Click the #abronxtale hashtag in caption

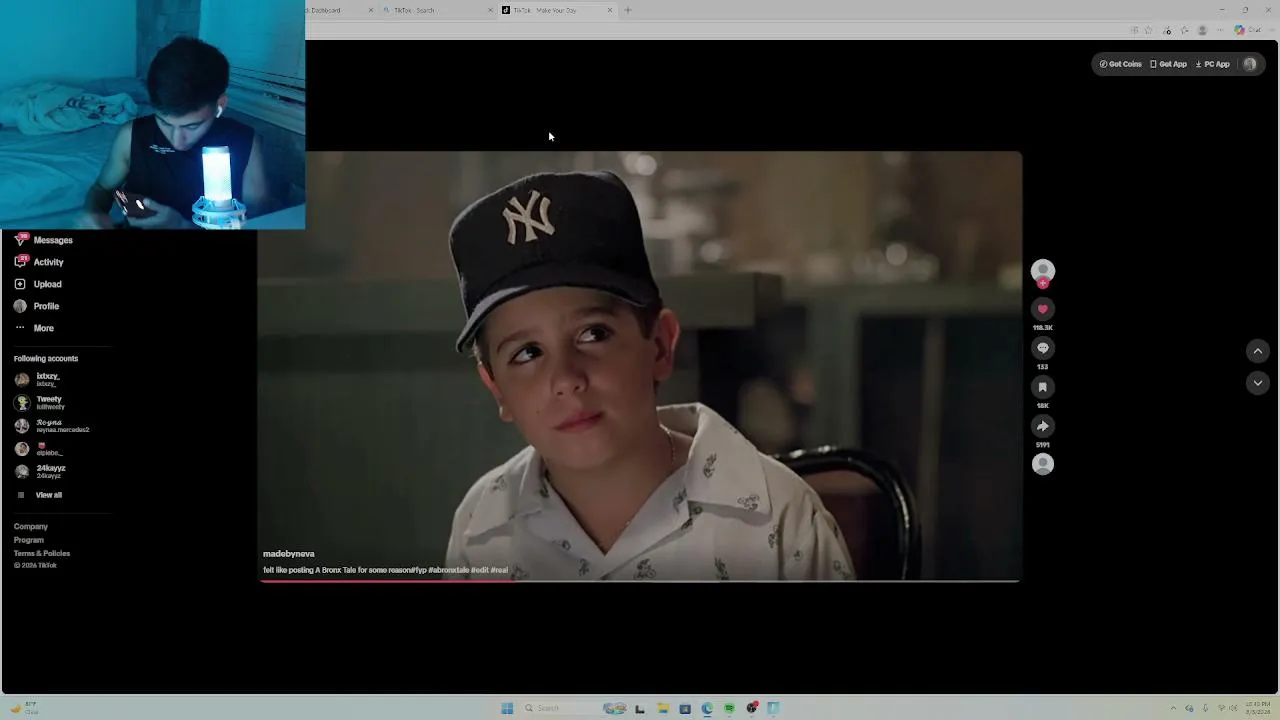click(x=449, y=570)
